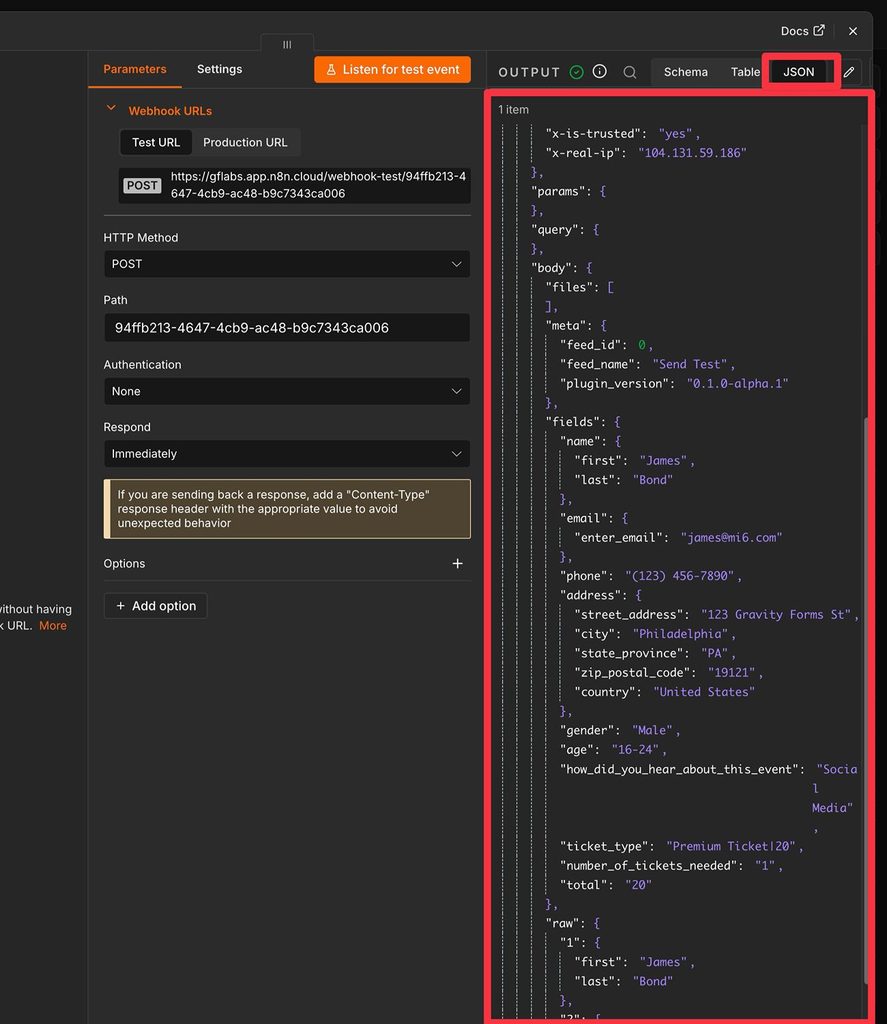887x1024 pixels.
Task: Copy the webhook-test URL
Action: (x=319, y=185)
